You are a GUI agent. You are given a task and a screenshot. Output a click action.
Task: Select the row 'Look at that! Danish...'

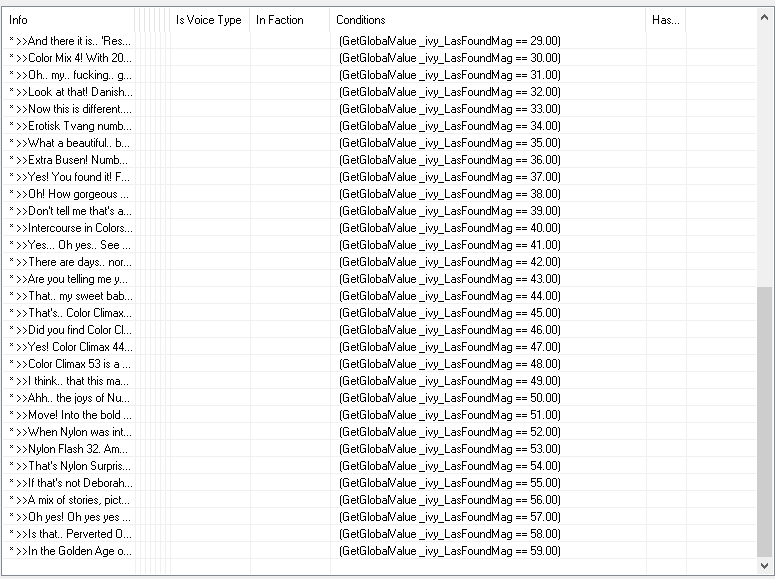tap(379, 92)
